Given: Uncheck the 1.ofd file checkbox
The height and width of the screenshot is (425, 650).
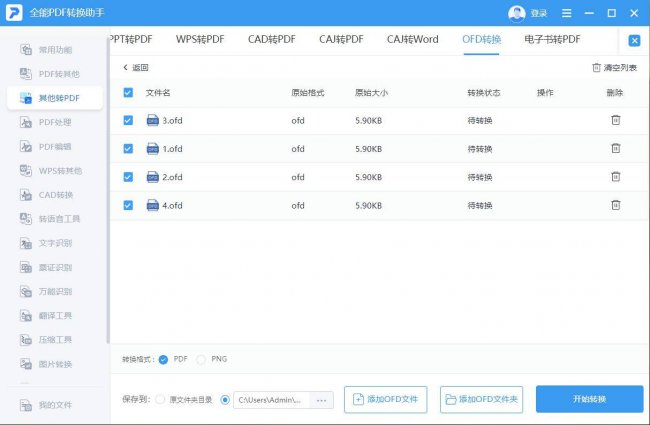Looking at the screenshot, I should point(128,148).
